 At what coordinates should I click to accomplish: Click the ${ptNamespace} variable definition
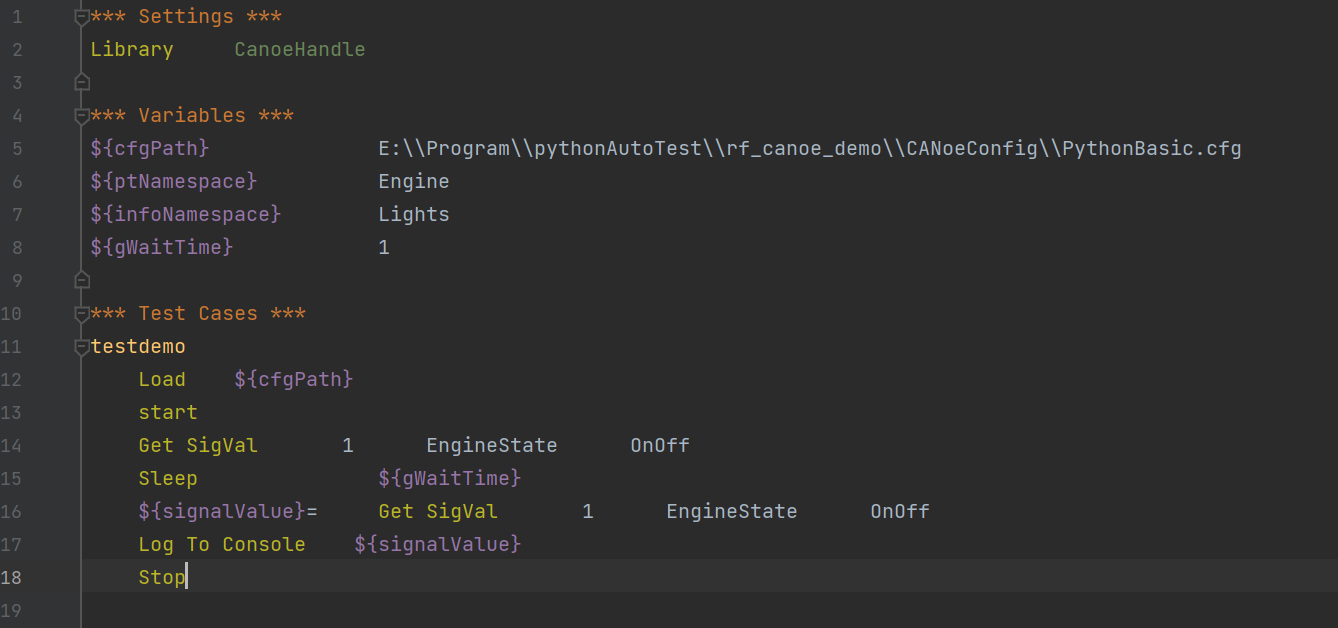[x=173, y=181]
